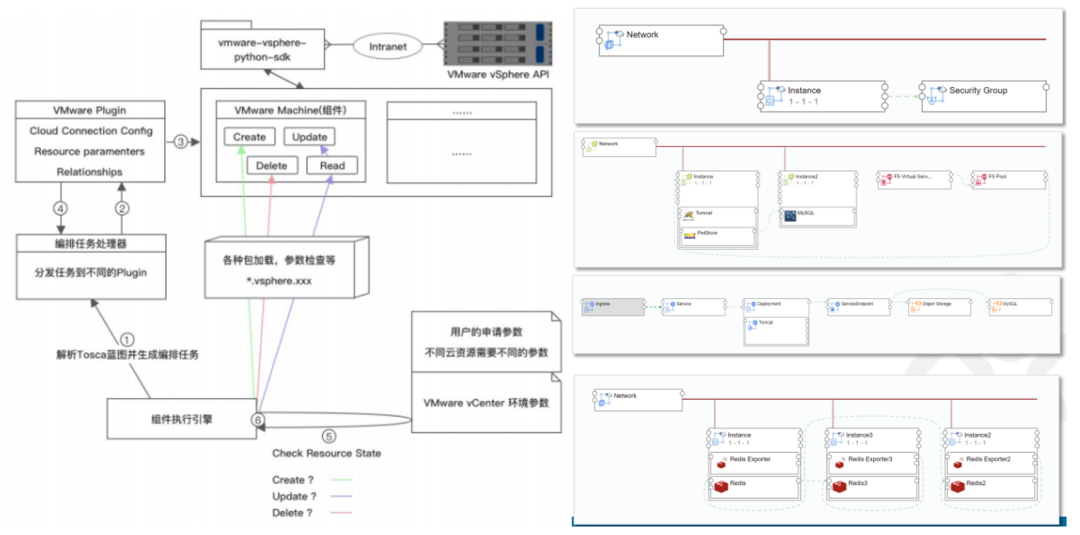Click the Redis Exporter3 label
This screenshot has width=1080, height=535.
coord(871,459)
